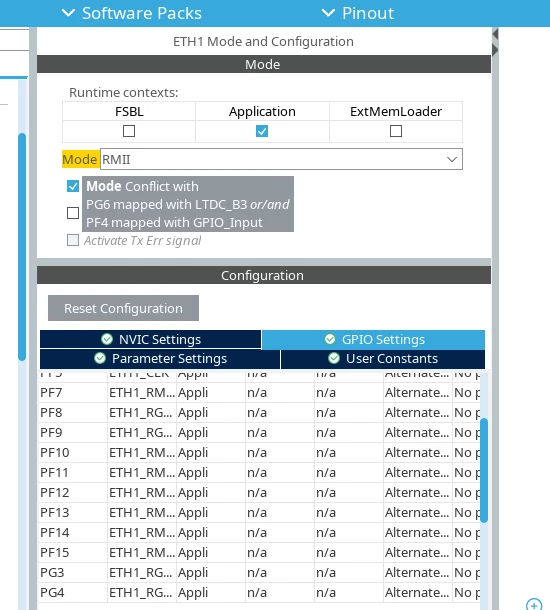Click the ETH1 Mode and Configuration title

point(263,41)
